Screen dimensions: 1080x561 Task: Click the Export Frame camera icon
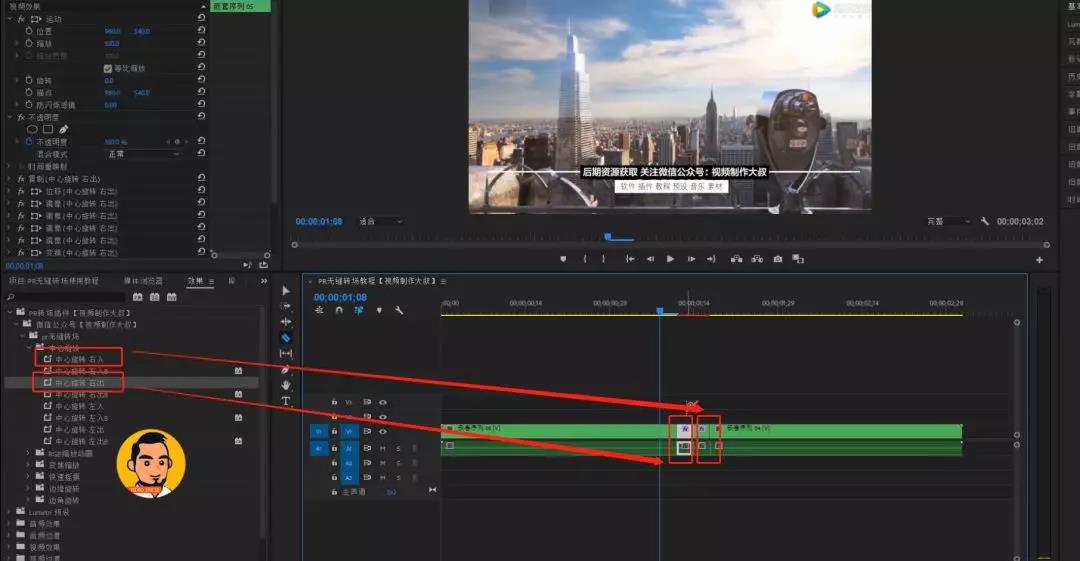click(x=778, y=259)
